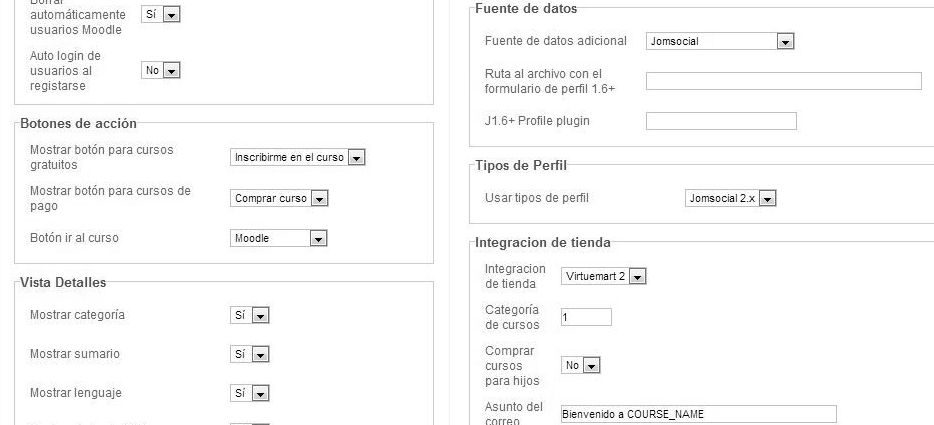Screen dimensions: 934x425
Task: Open the 'Mostrar sumario' dropdown
Action: click(250, 354)
